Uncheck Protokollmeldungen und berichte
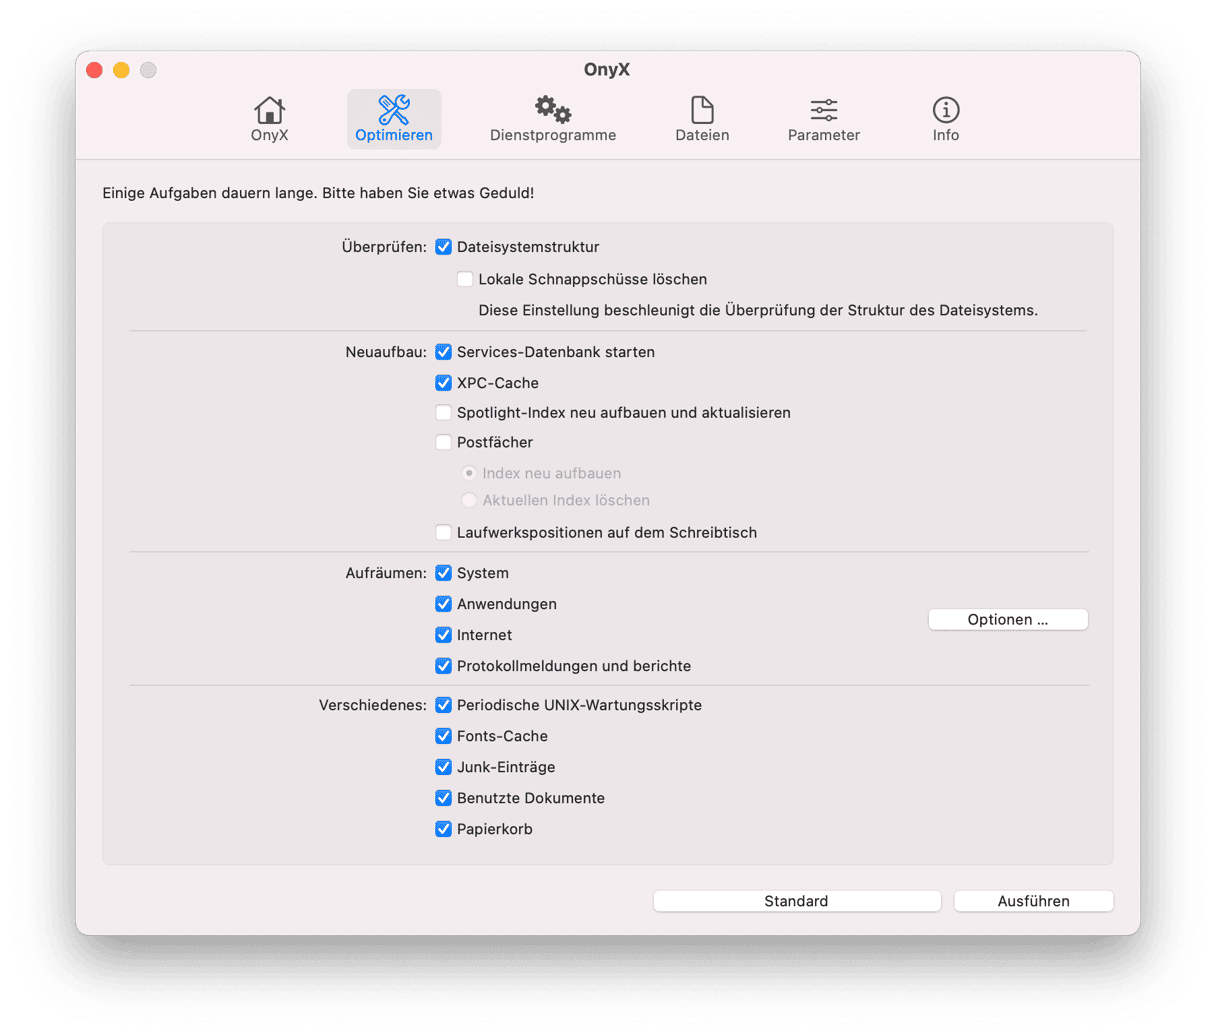This screenshot has width=1216, height=1035. pos(444,666)
